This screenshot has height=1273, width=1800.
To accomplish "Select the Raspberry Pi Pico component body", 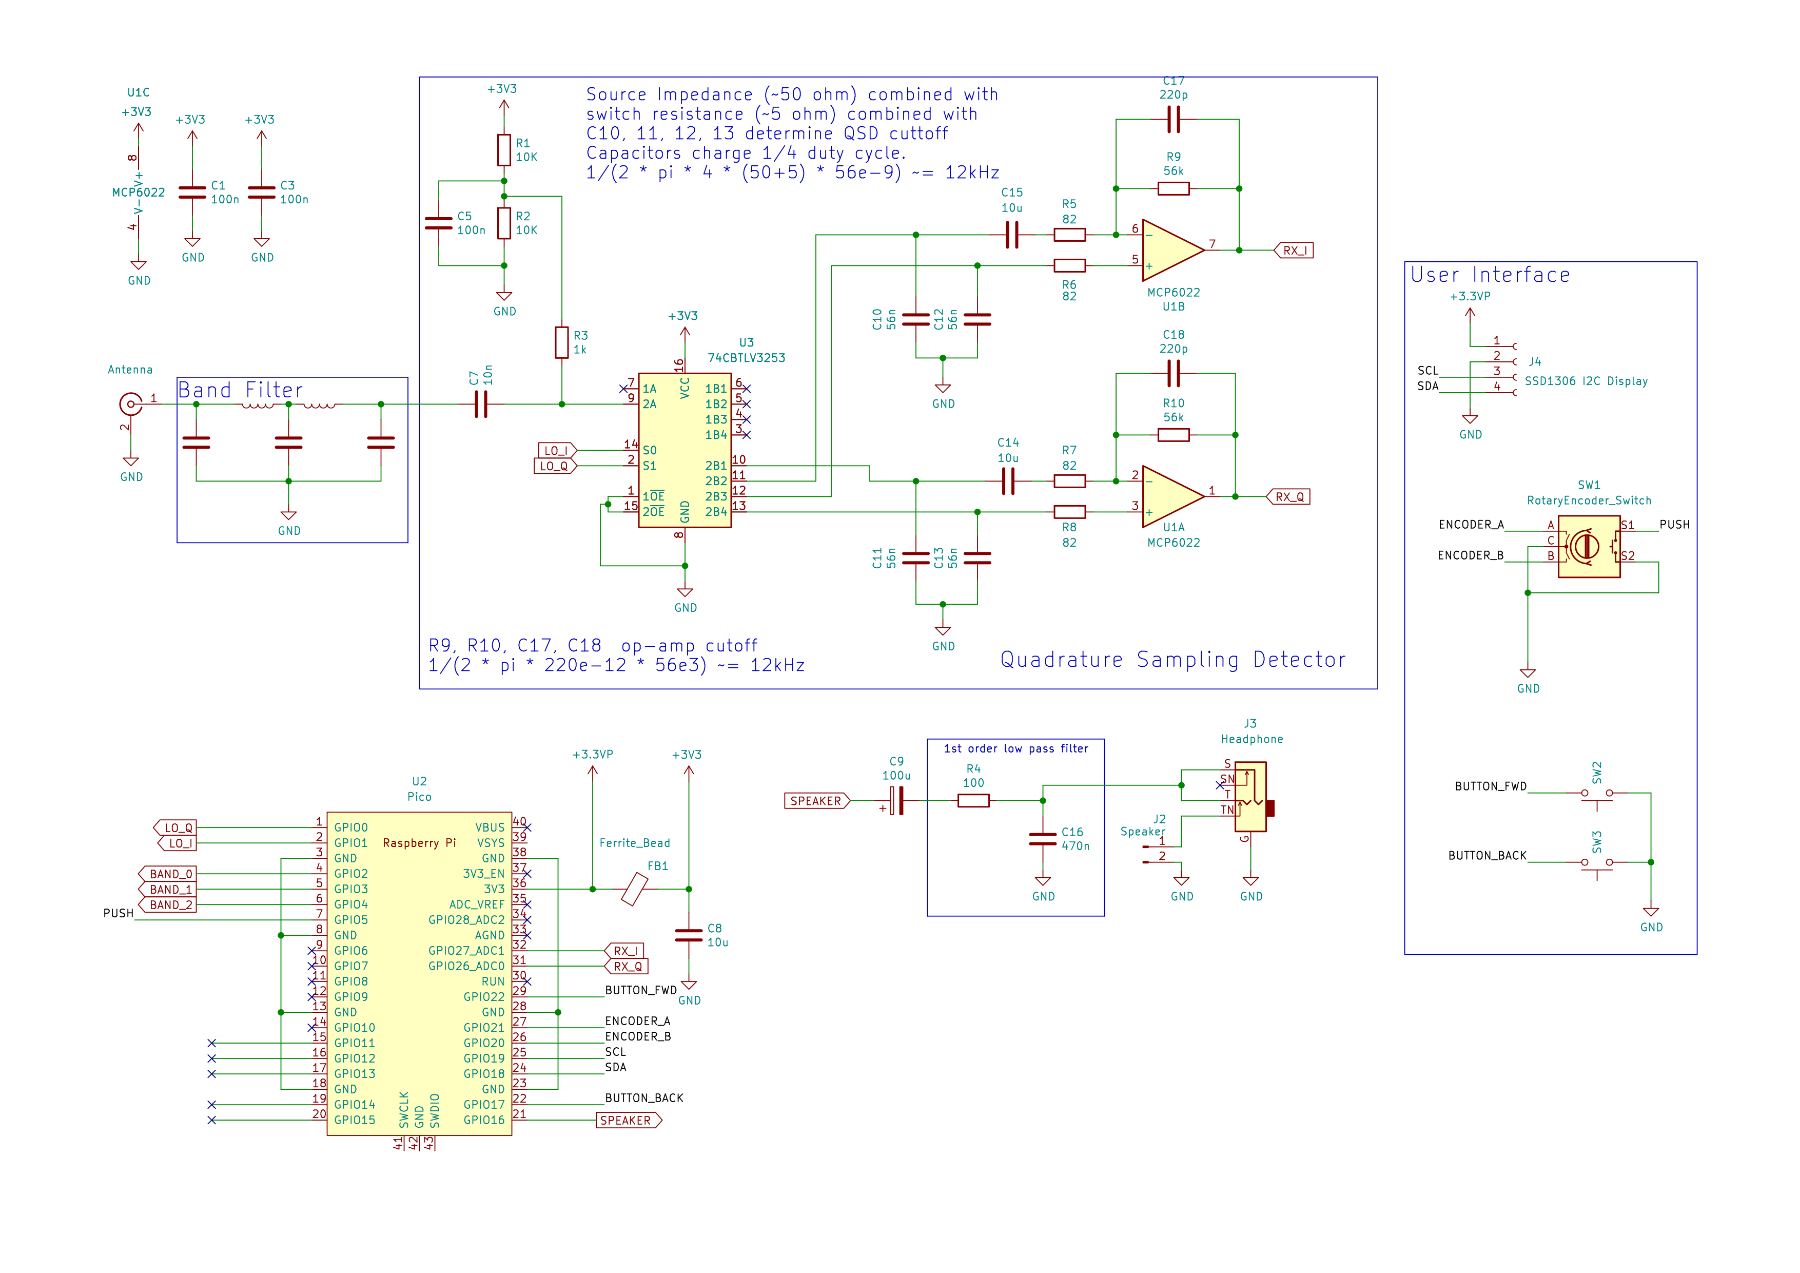I will (x=419, y=973).
